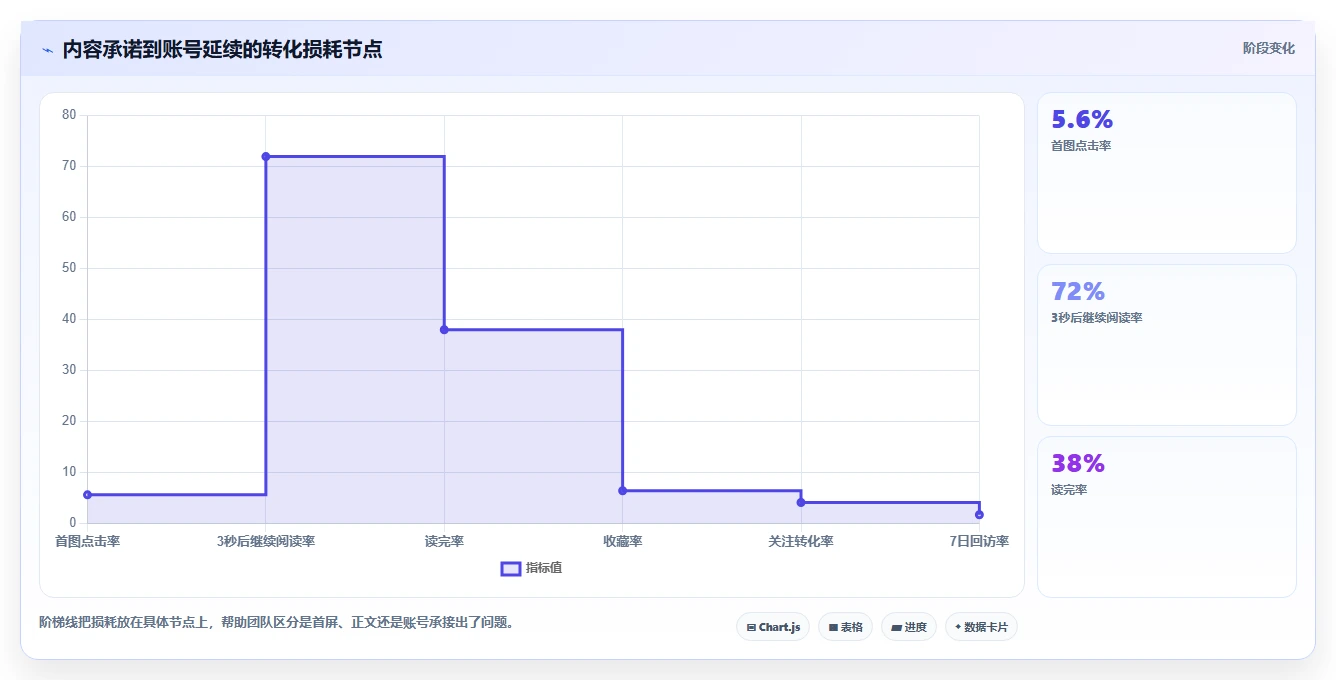This screenshot has width=1336, height=680.
Task: Open the 72% 3秒后继续阅读率 stat card
Action: pyautogui.click(x=1167, y=345)
